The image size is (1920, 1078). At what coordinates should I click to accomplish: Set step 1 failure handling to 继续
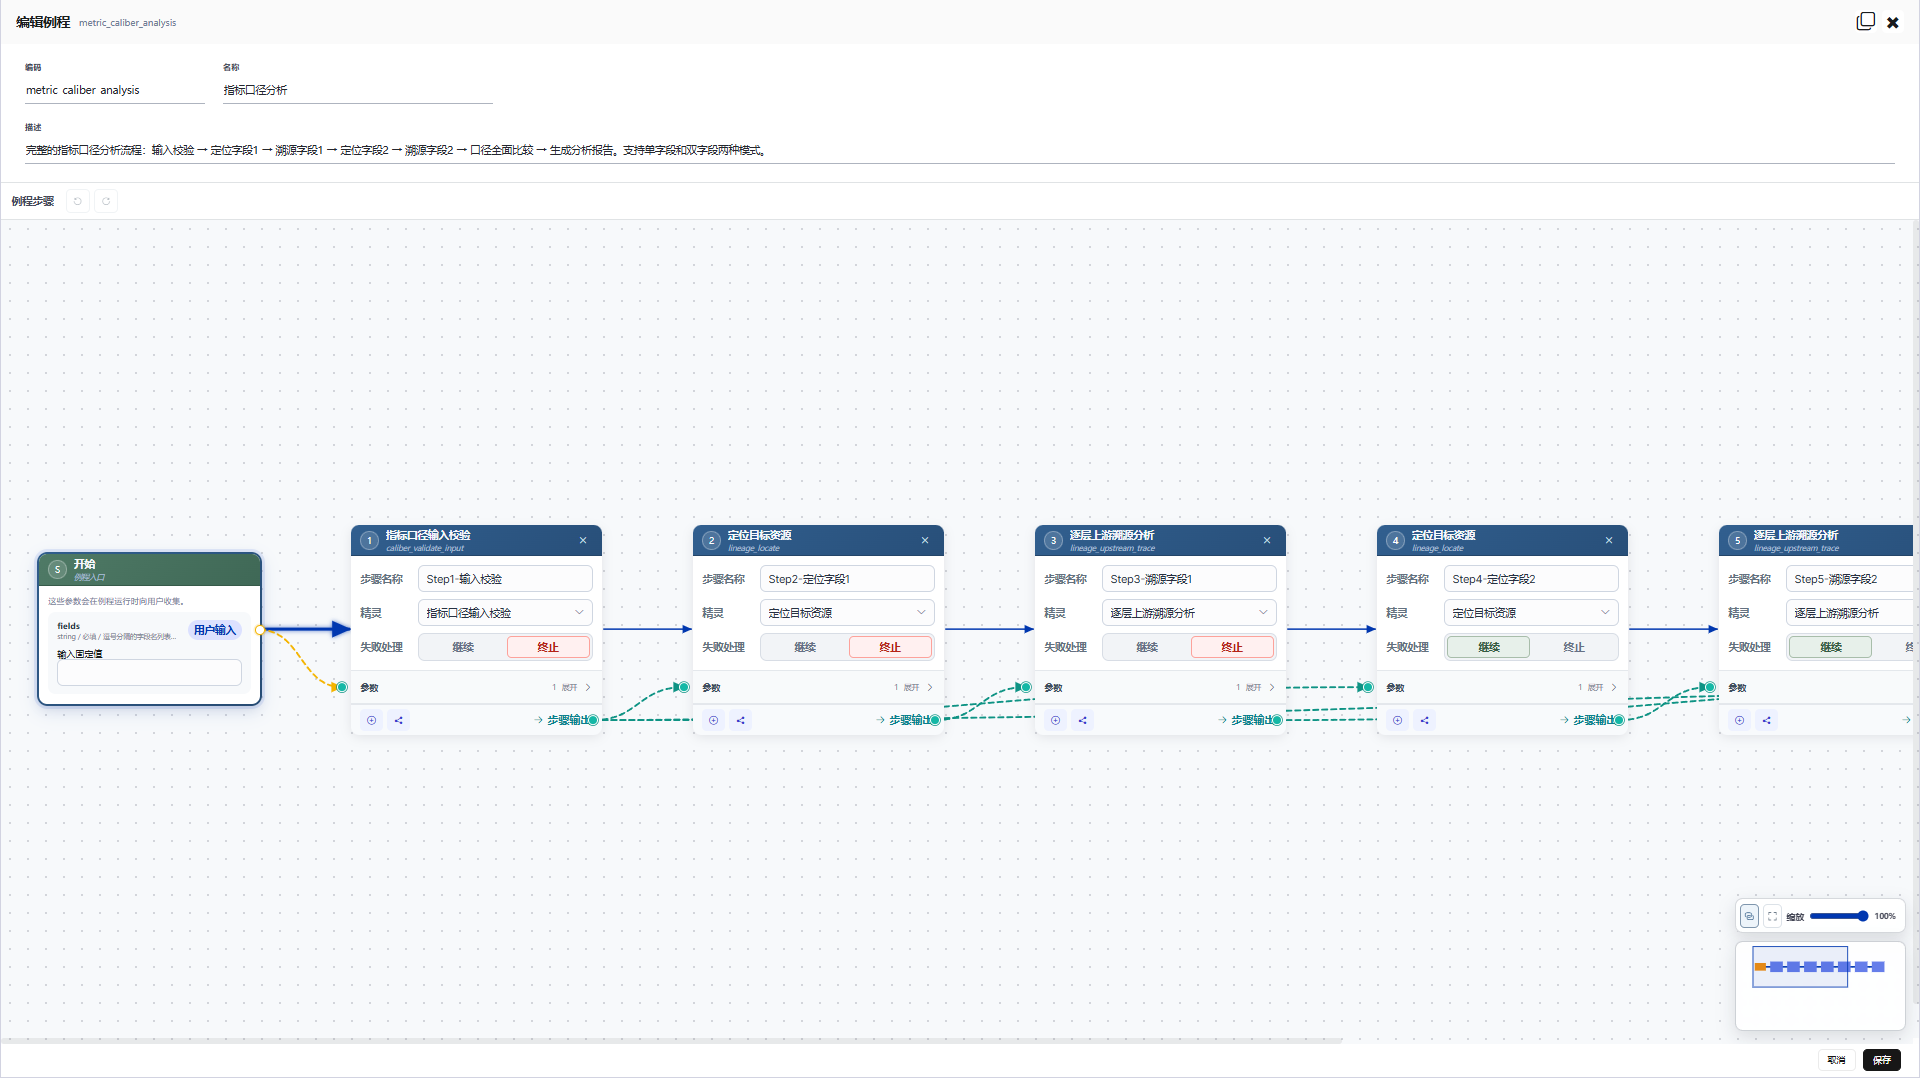click(463, 647)
